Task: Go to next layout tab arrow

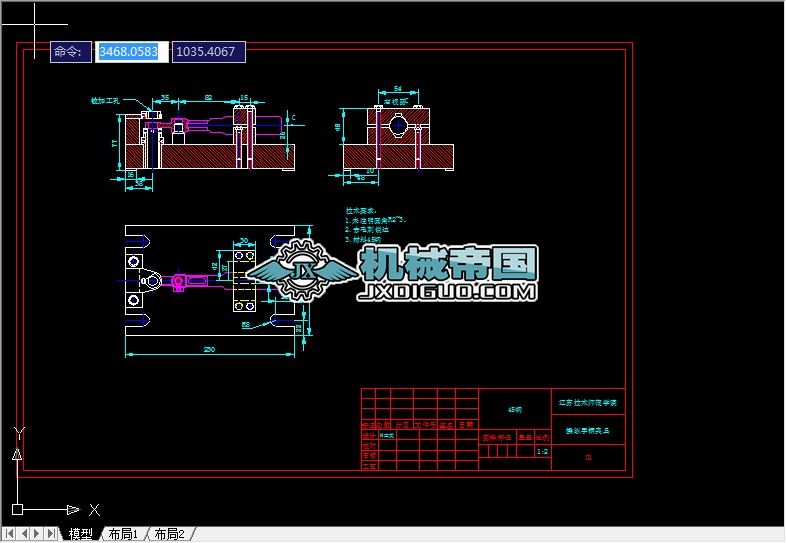Action: 37,534
